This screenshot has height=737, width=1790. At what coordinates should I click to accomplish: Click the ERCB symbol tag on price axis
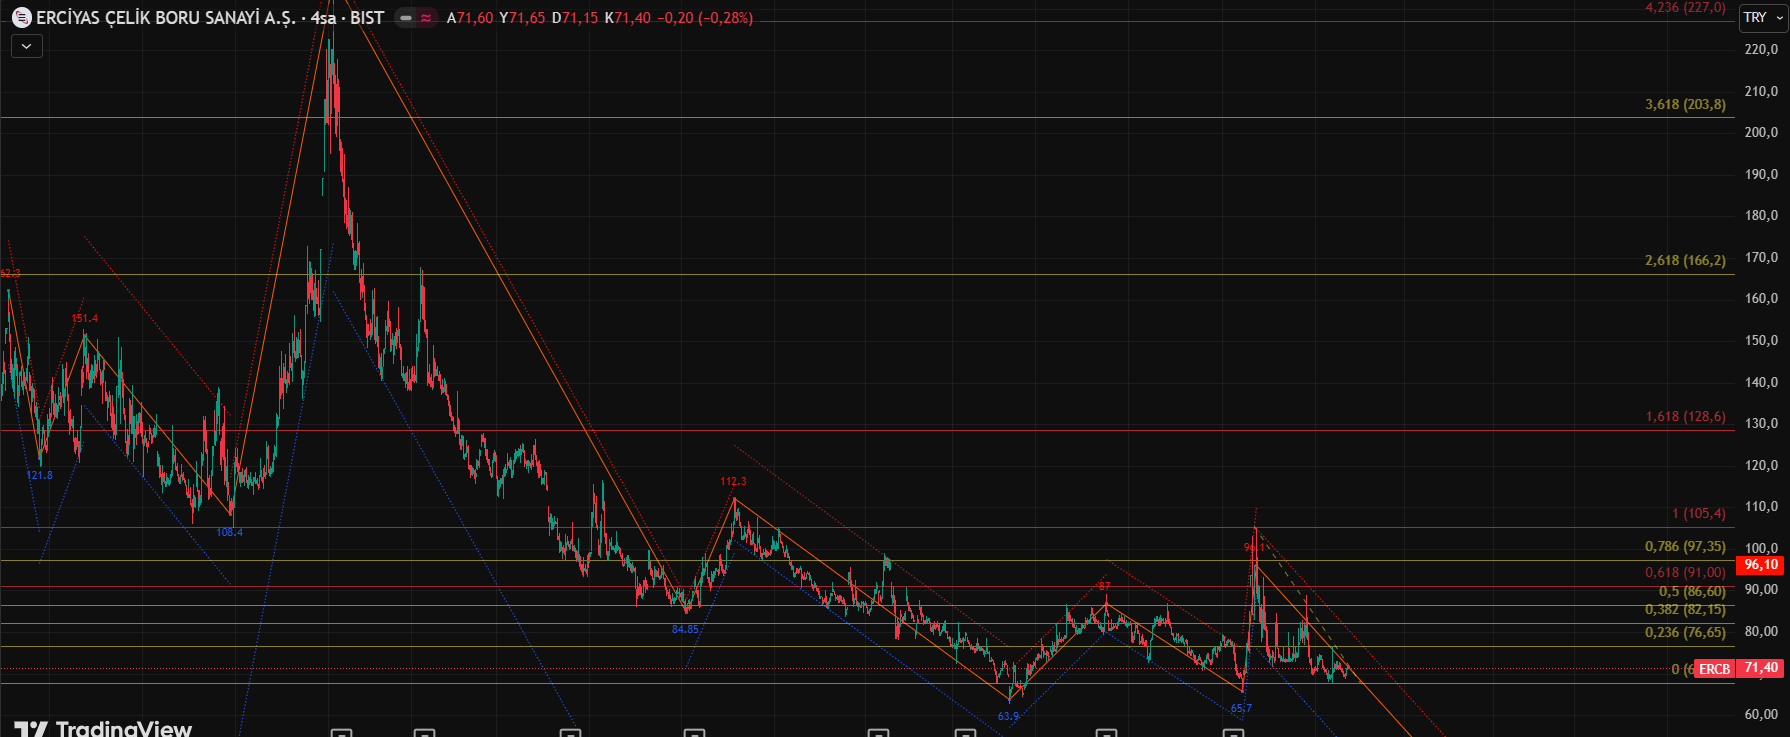point(1714,669)
